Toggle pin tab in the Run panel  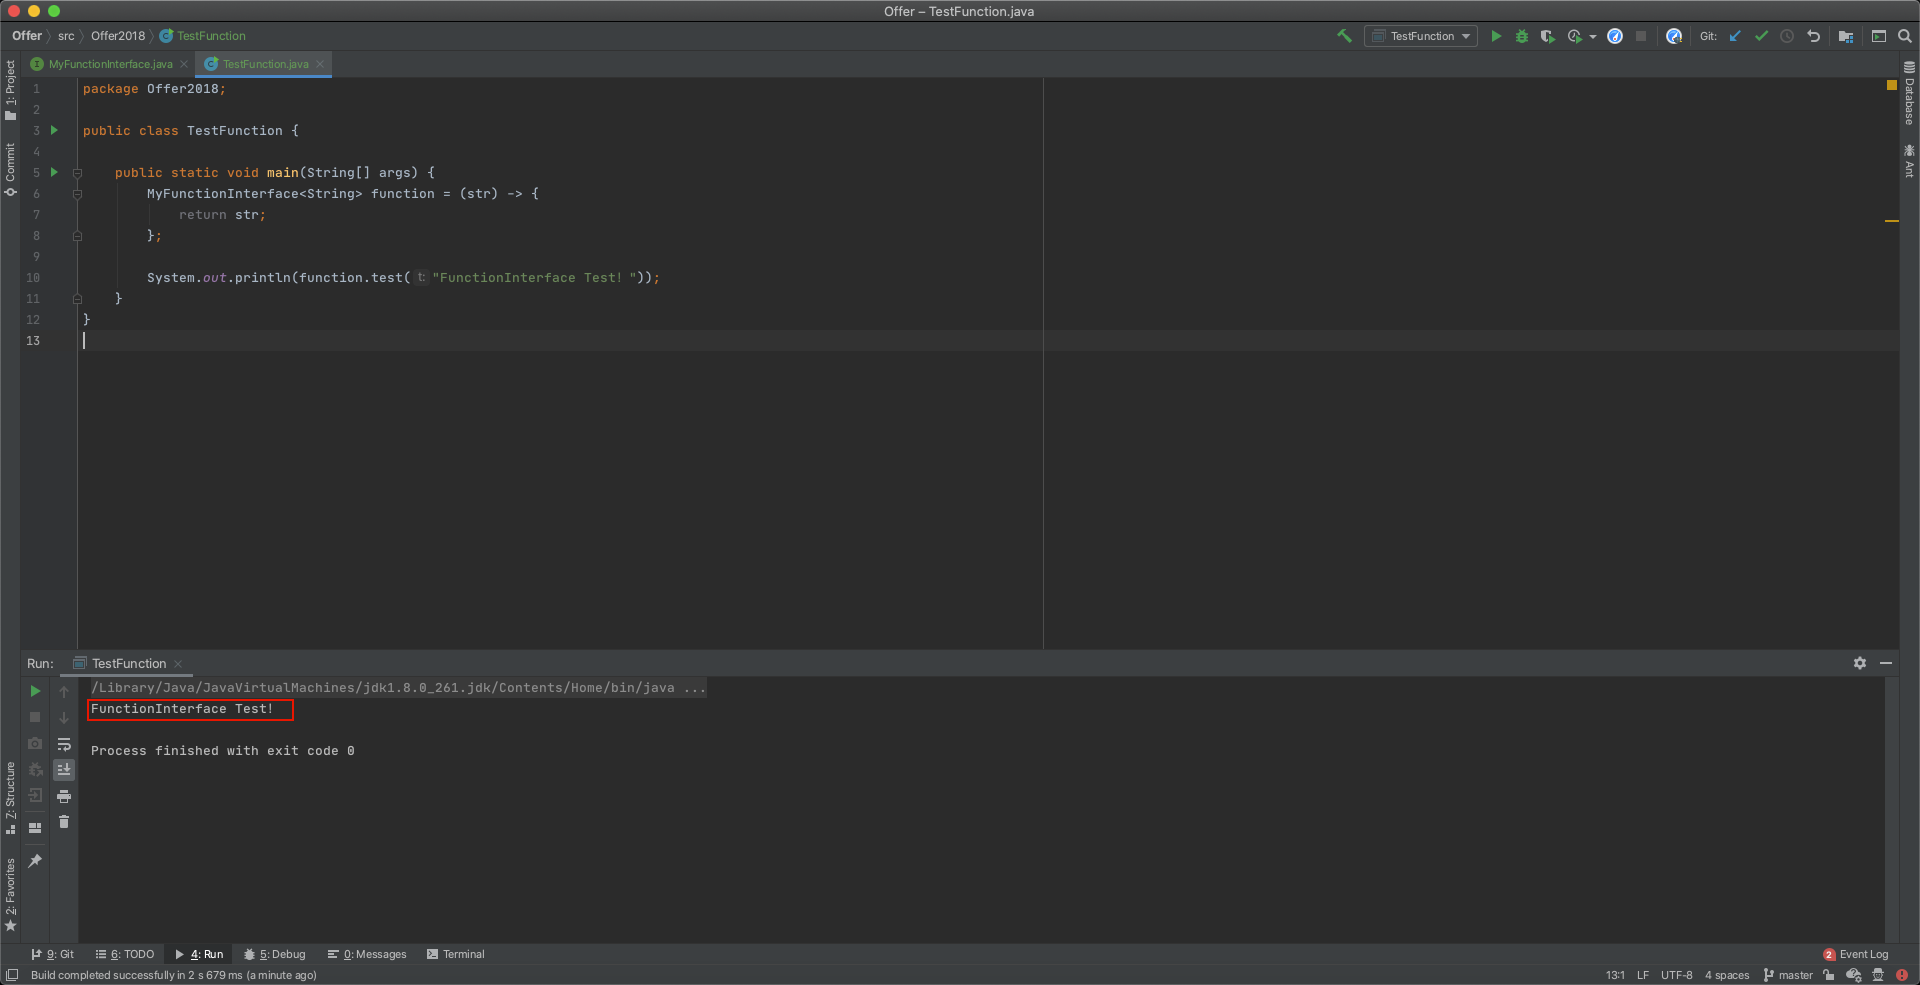point(35,861)
